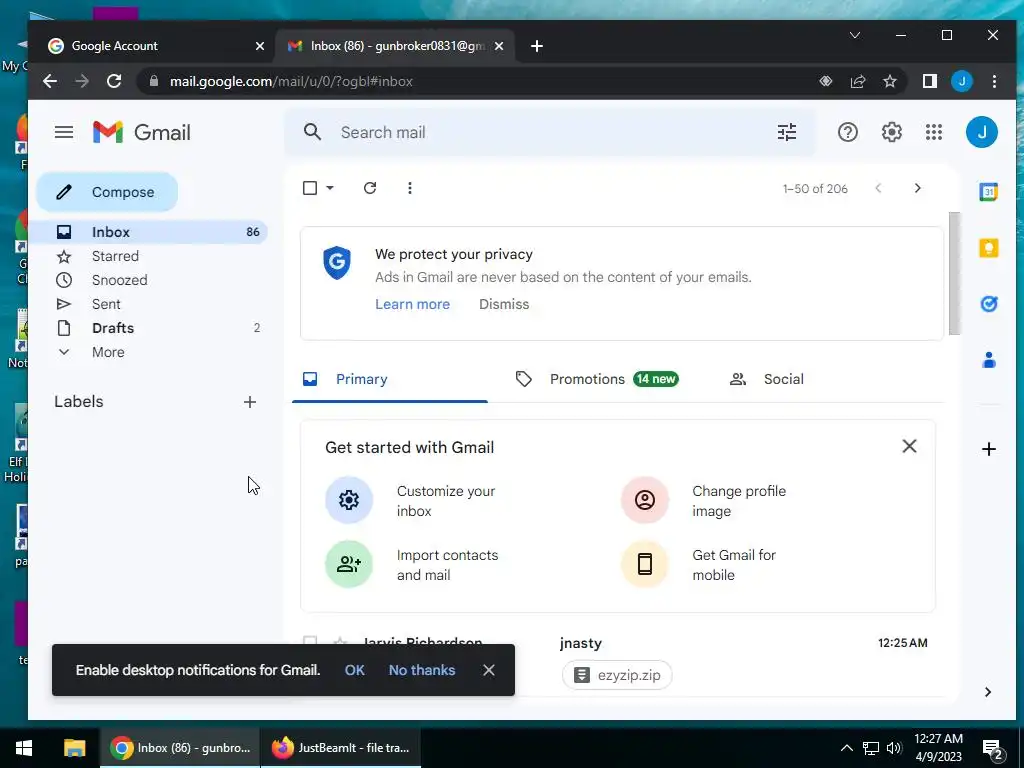Show search options filter icon
1024x768 pixels.
pos(787,133)
